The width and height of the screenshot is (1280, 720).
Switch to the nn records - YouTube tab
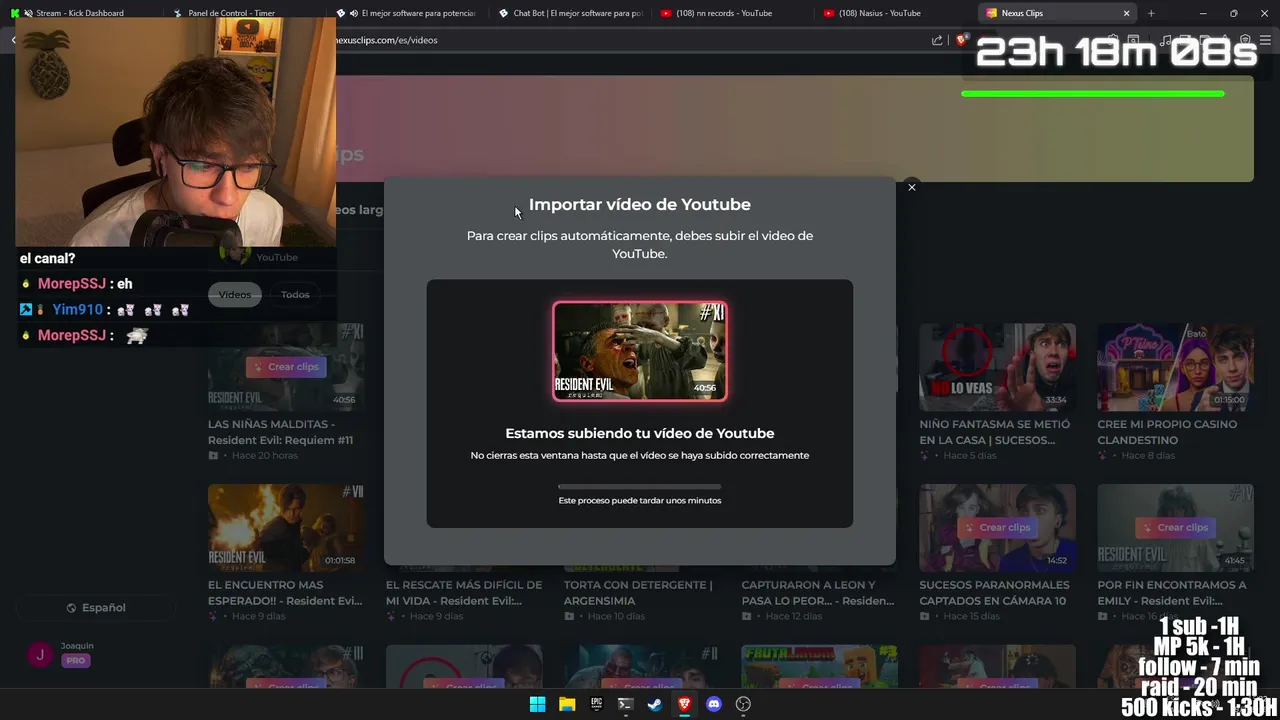point(730,13)
